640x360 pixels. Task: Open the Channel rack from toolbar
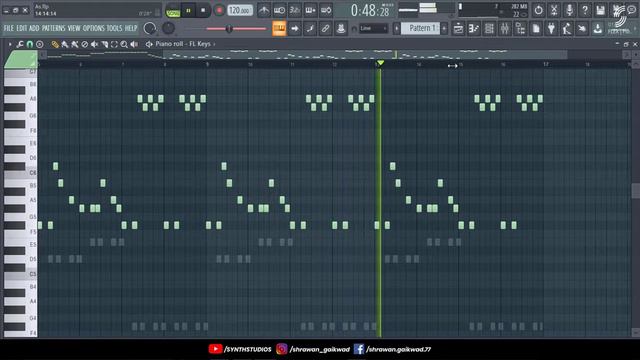[x=489, y=29]
